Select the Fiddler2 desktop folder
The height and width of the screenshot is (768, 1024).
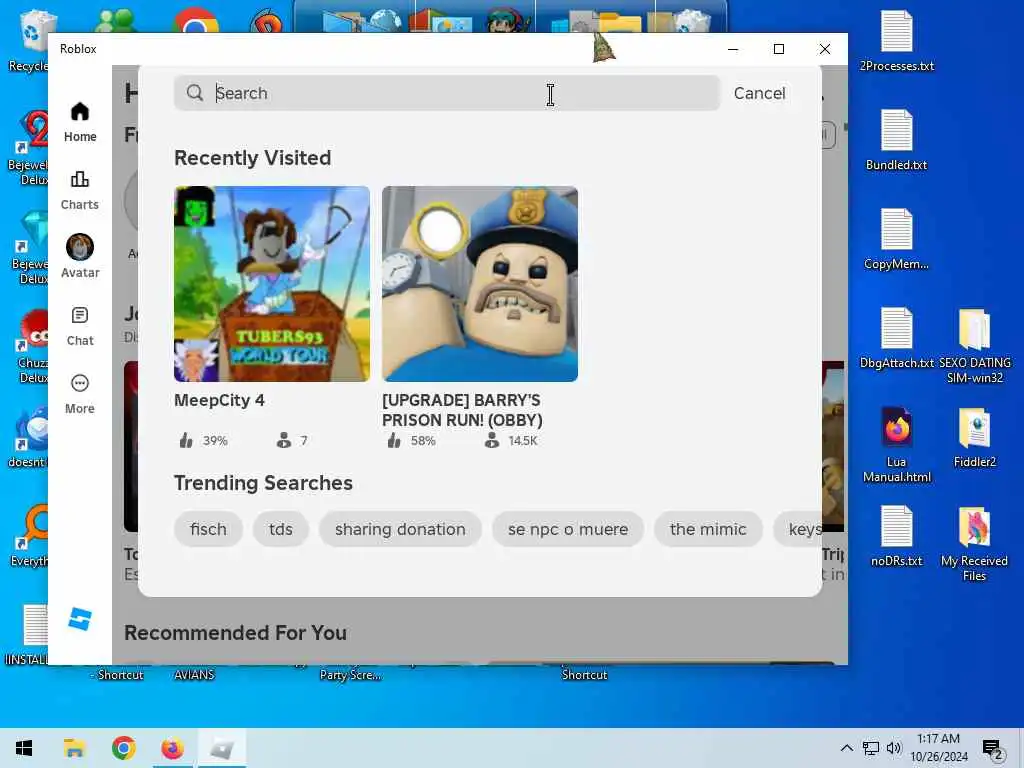pyautogui.click(x=974, y=438)
